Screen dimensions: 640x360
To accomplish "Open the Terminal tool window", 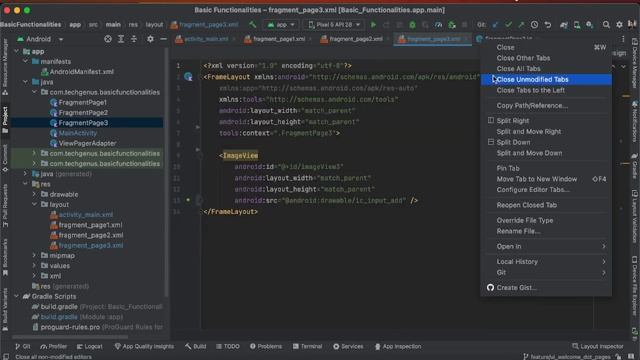I will click(x=307, y=346).
